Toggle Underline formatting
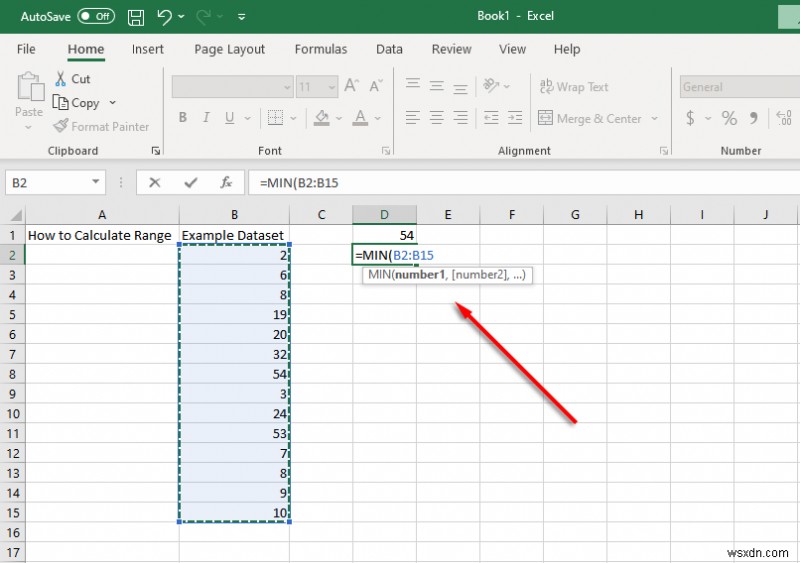 pyautogui.click(x=230, y=118)
